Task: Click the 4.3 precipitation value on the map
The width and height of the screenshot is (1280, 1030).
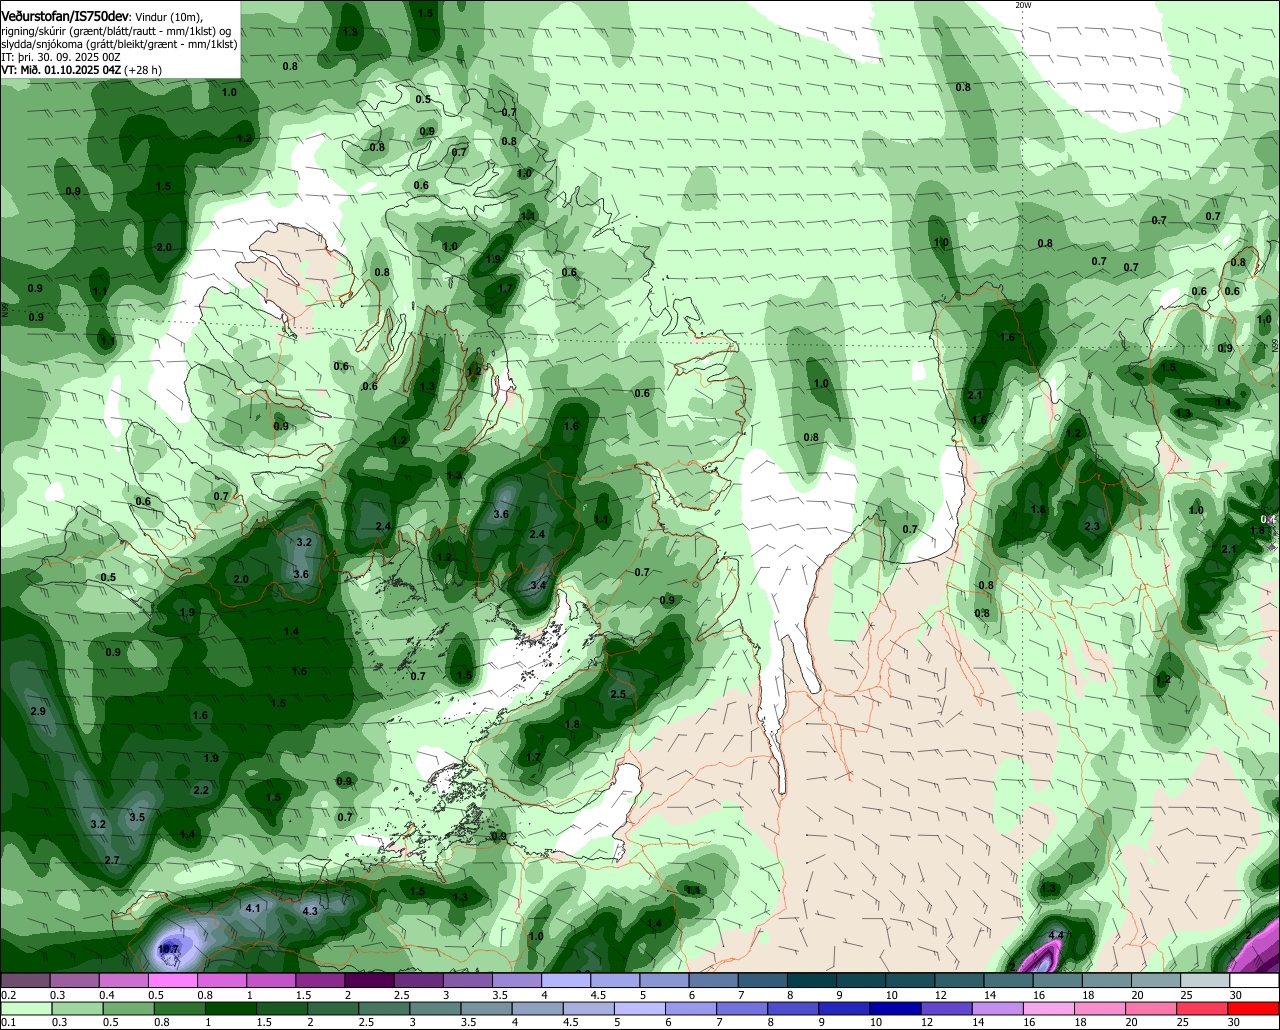Action: pyautogui.click(x=310, y=911)
